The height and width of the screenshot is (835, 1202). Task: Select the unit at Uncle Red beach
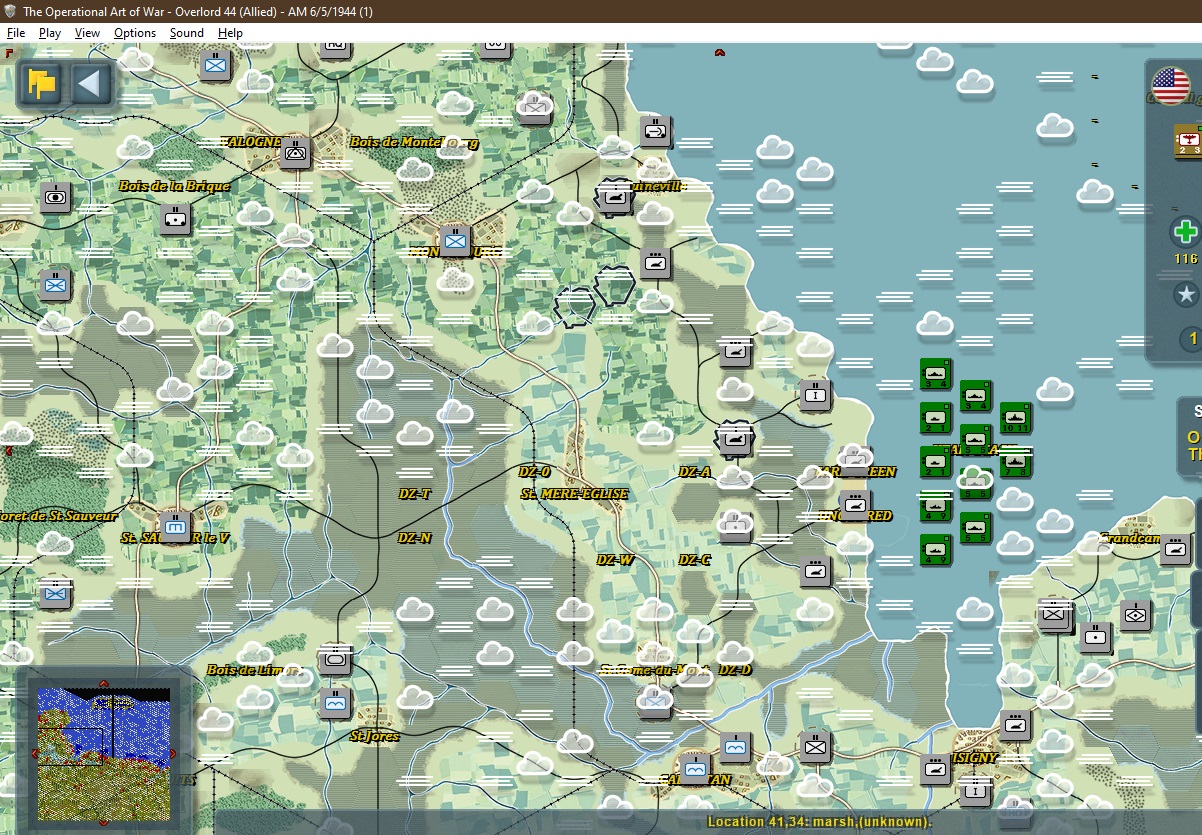click(855, 504)
